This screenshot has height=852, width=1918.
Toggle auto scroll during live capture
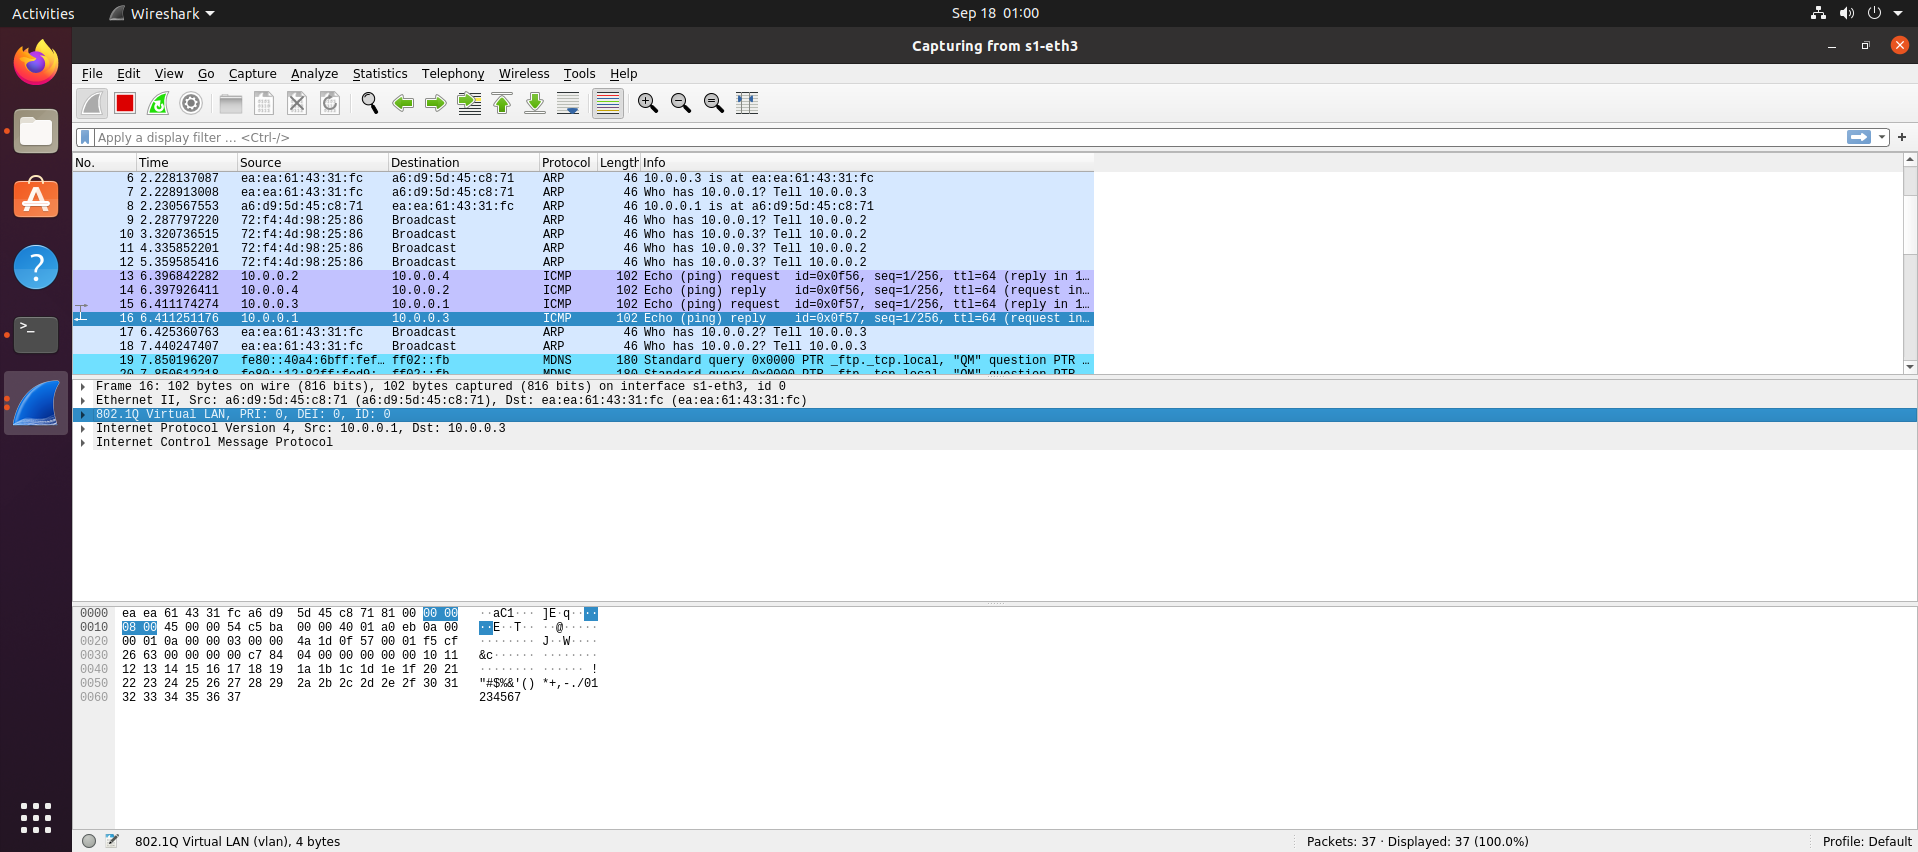pos(568,103)
